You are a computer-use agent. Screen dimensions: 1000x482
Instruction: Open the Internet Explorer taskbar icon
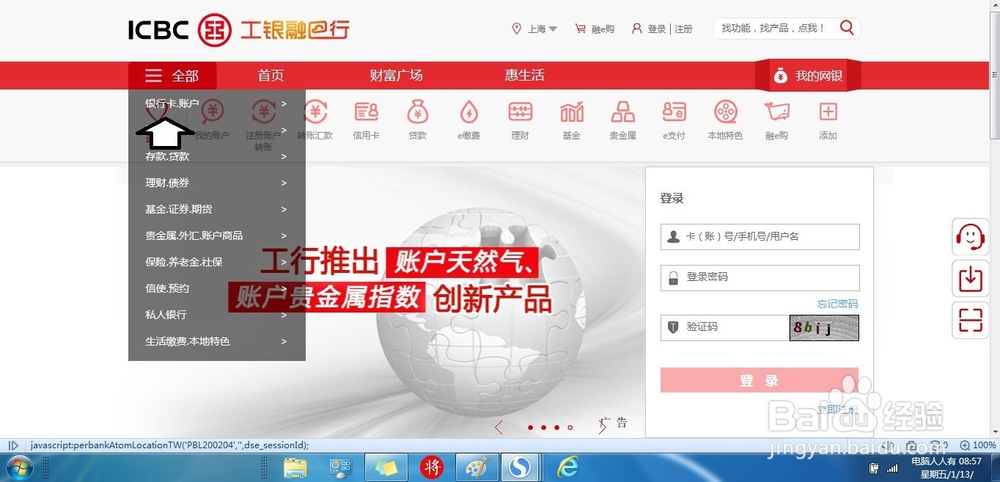click(567, 468)
